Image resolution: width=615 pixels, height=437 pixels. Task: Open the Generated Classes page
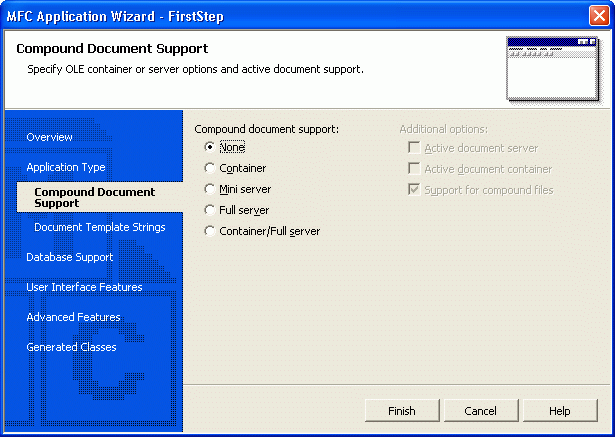point(71,347)
